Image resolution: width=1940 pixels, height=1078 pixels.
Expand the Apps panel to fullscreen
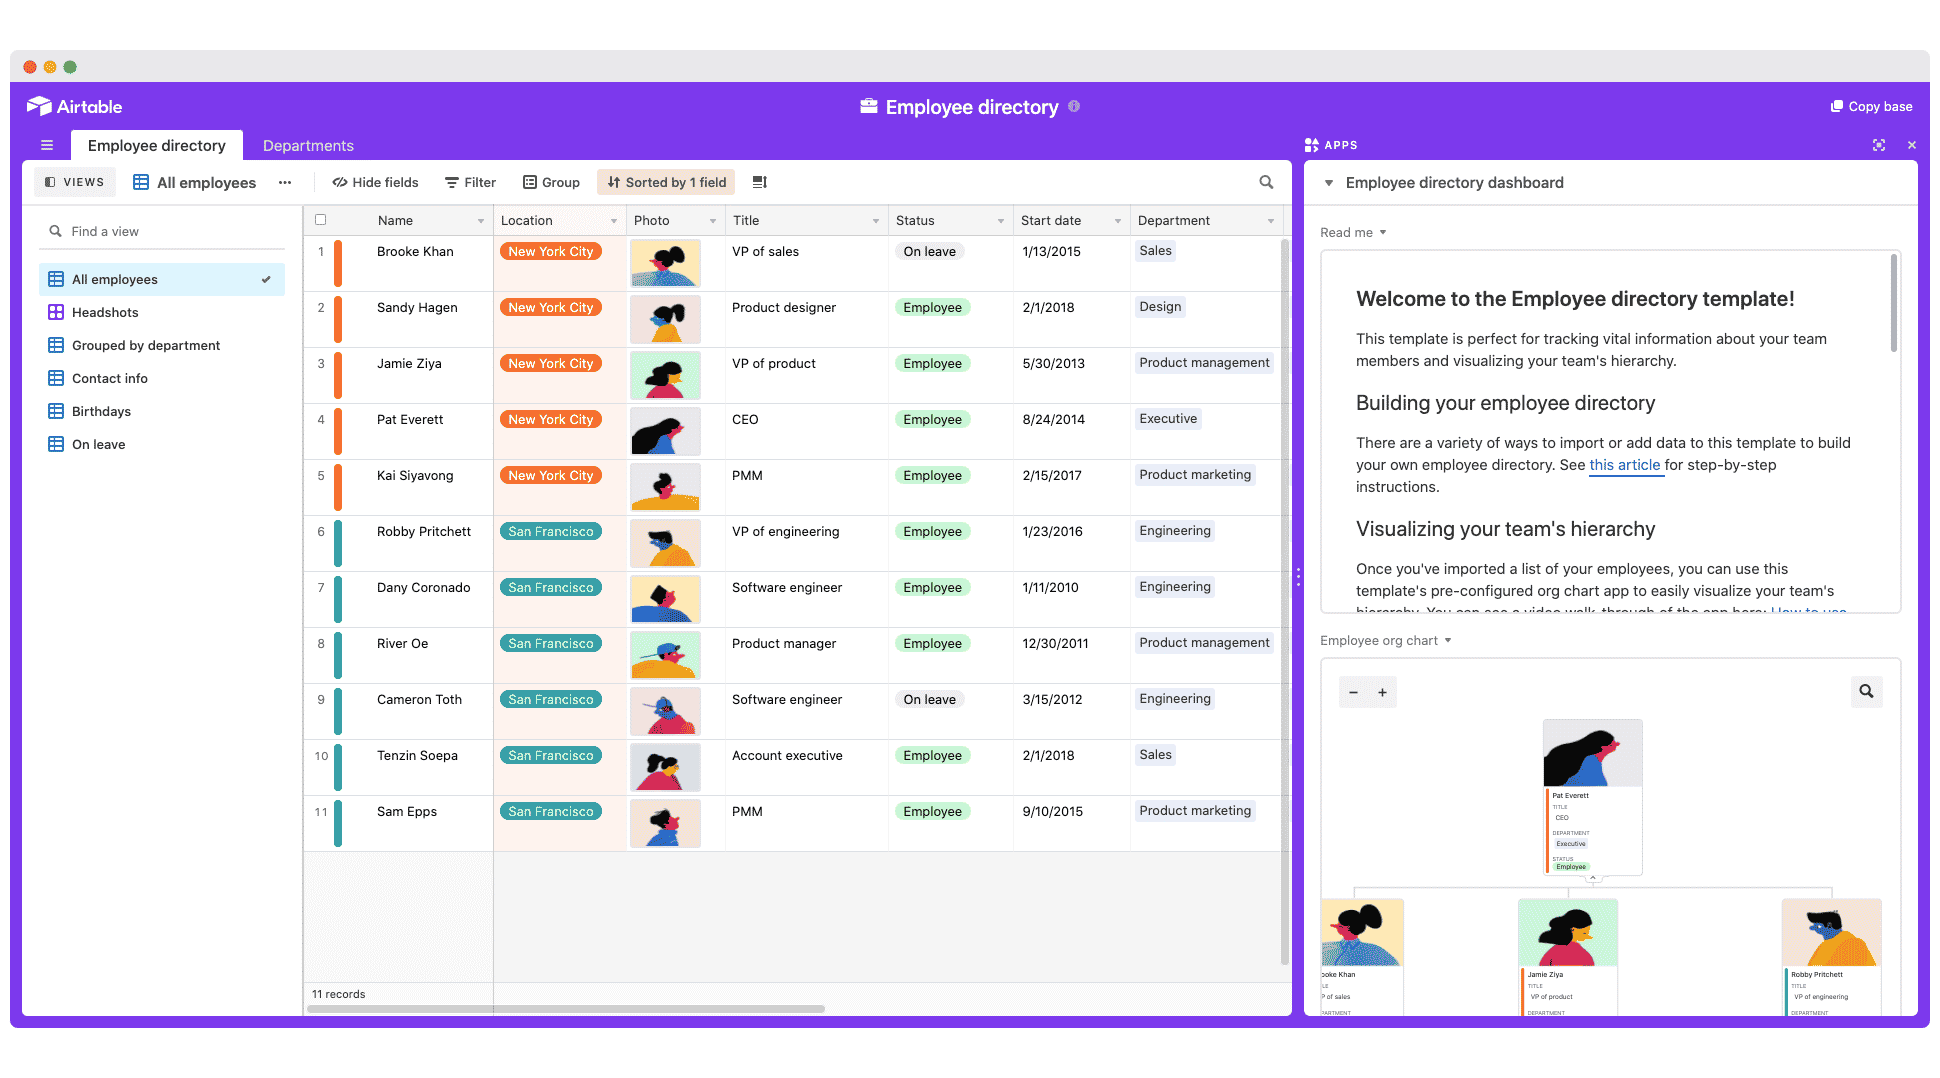pyautogui.click(x=1879, y=145)
